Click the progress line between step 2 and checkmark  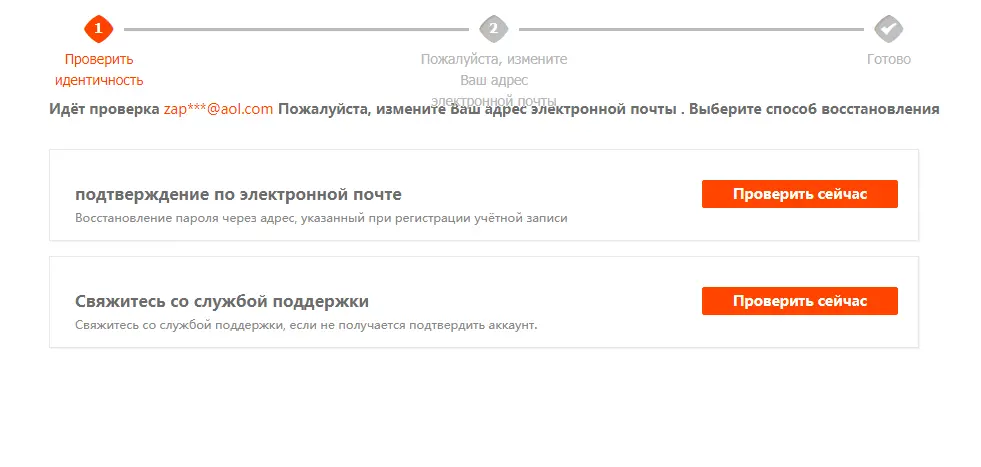click(x=691, y=29)
